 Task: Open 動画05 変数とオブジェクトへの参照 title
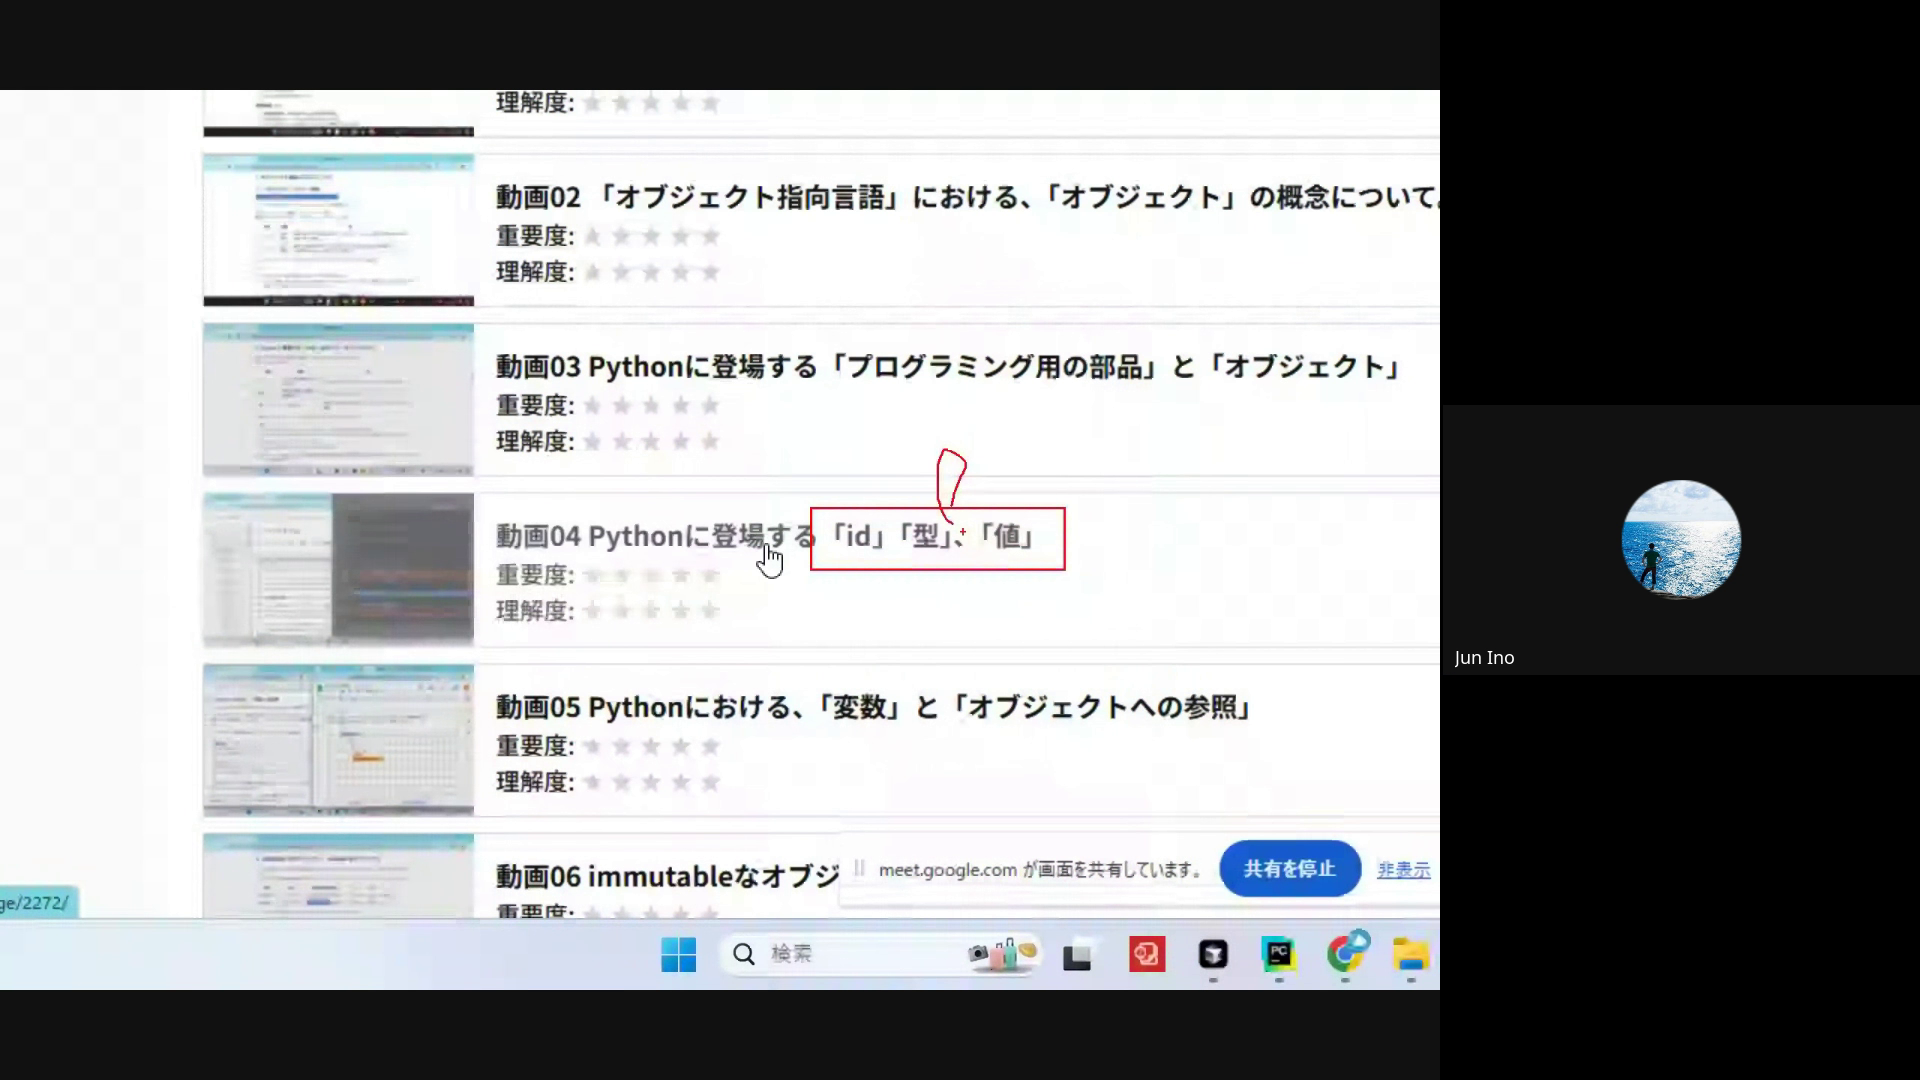[872, 707]
